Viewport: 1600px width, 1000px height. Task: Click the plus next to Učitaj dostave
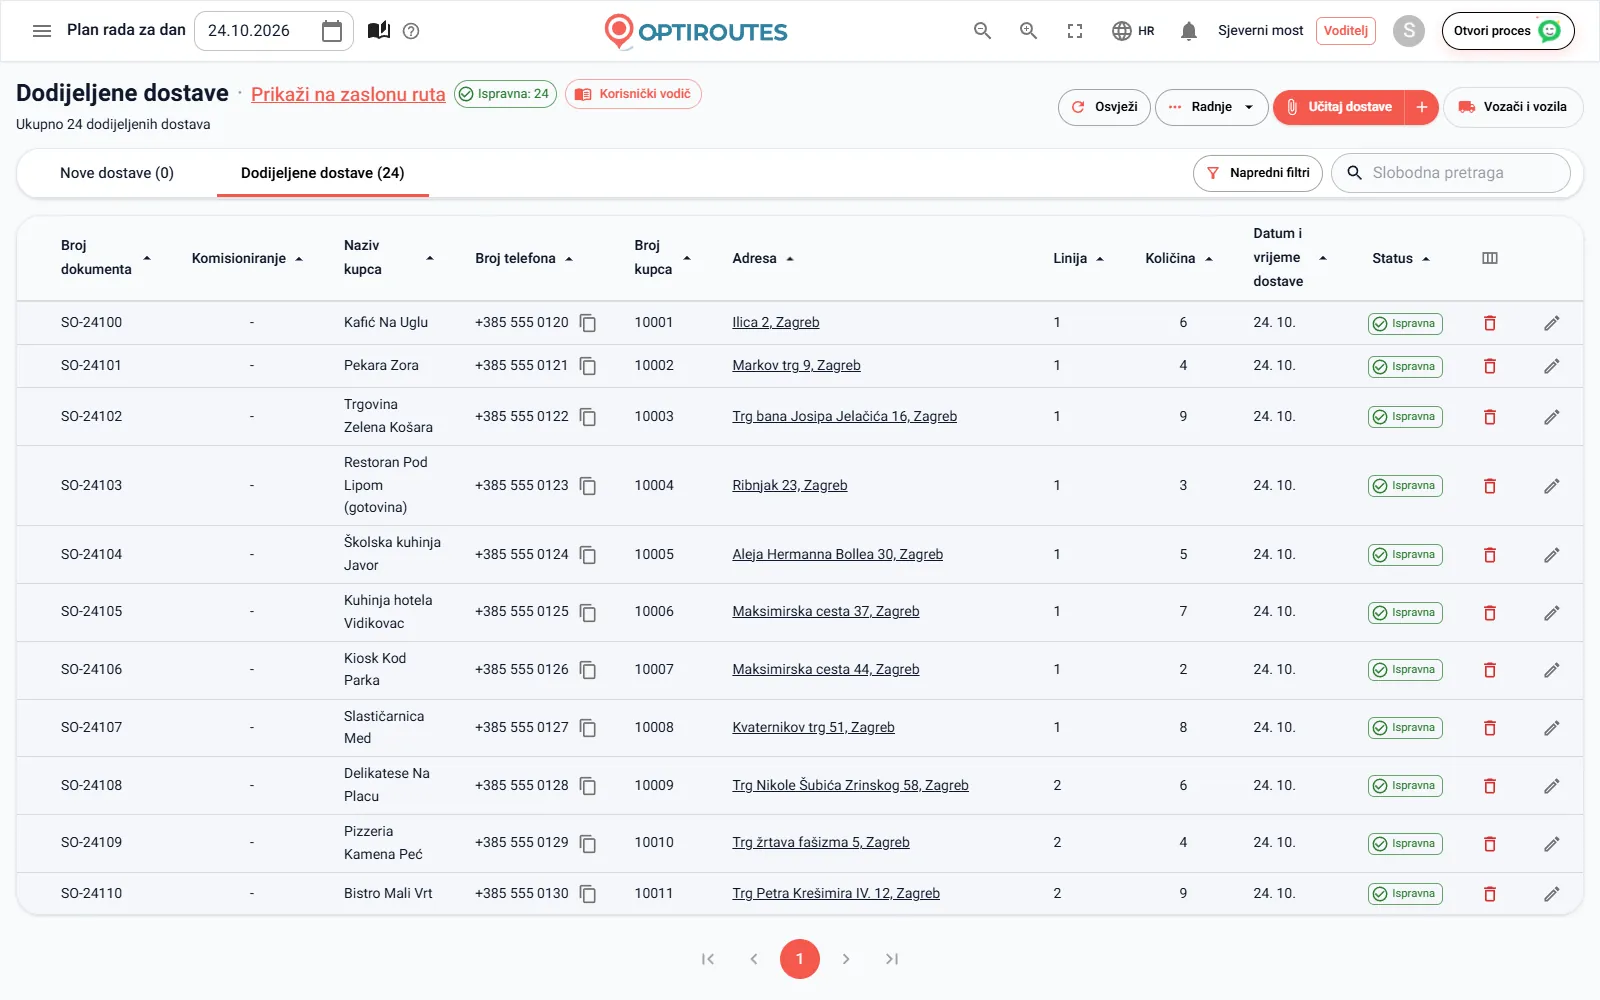pos(1421,107)
